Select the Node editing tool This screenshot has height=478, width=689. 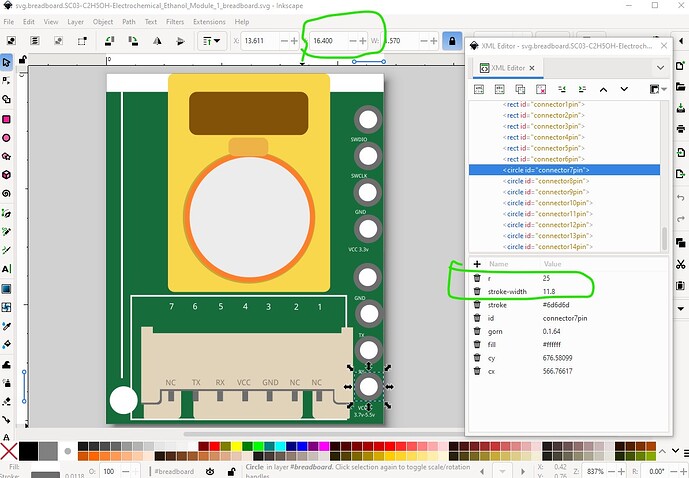7,81
